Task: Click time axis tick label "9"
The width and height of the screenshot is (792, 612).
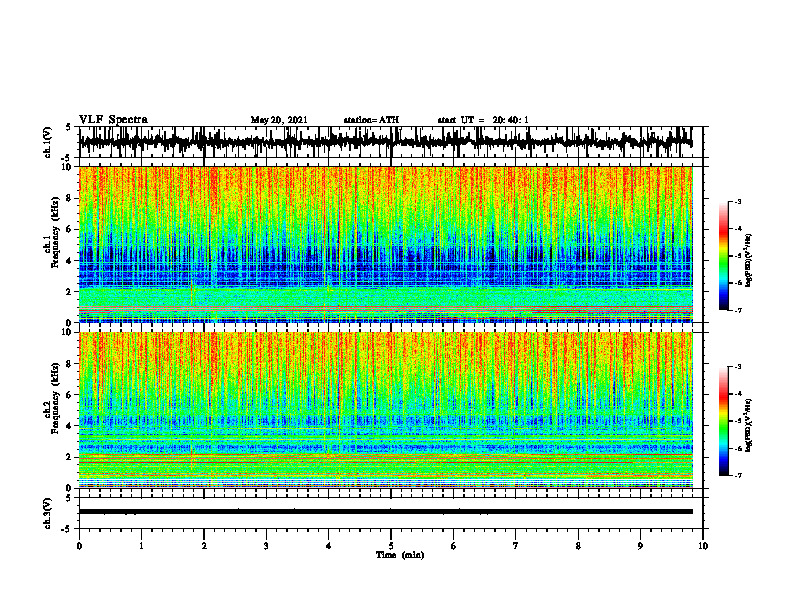Action: (x=640, y=546)
